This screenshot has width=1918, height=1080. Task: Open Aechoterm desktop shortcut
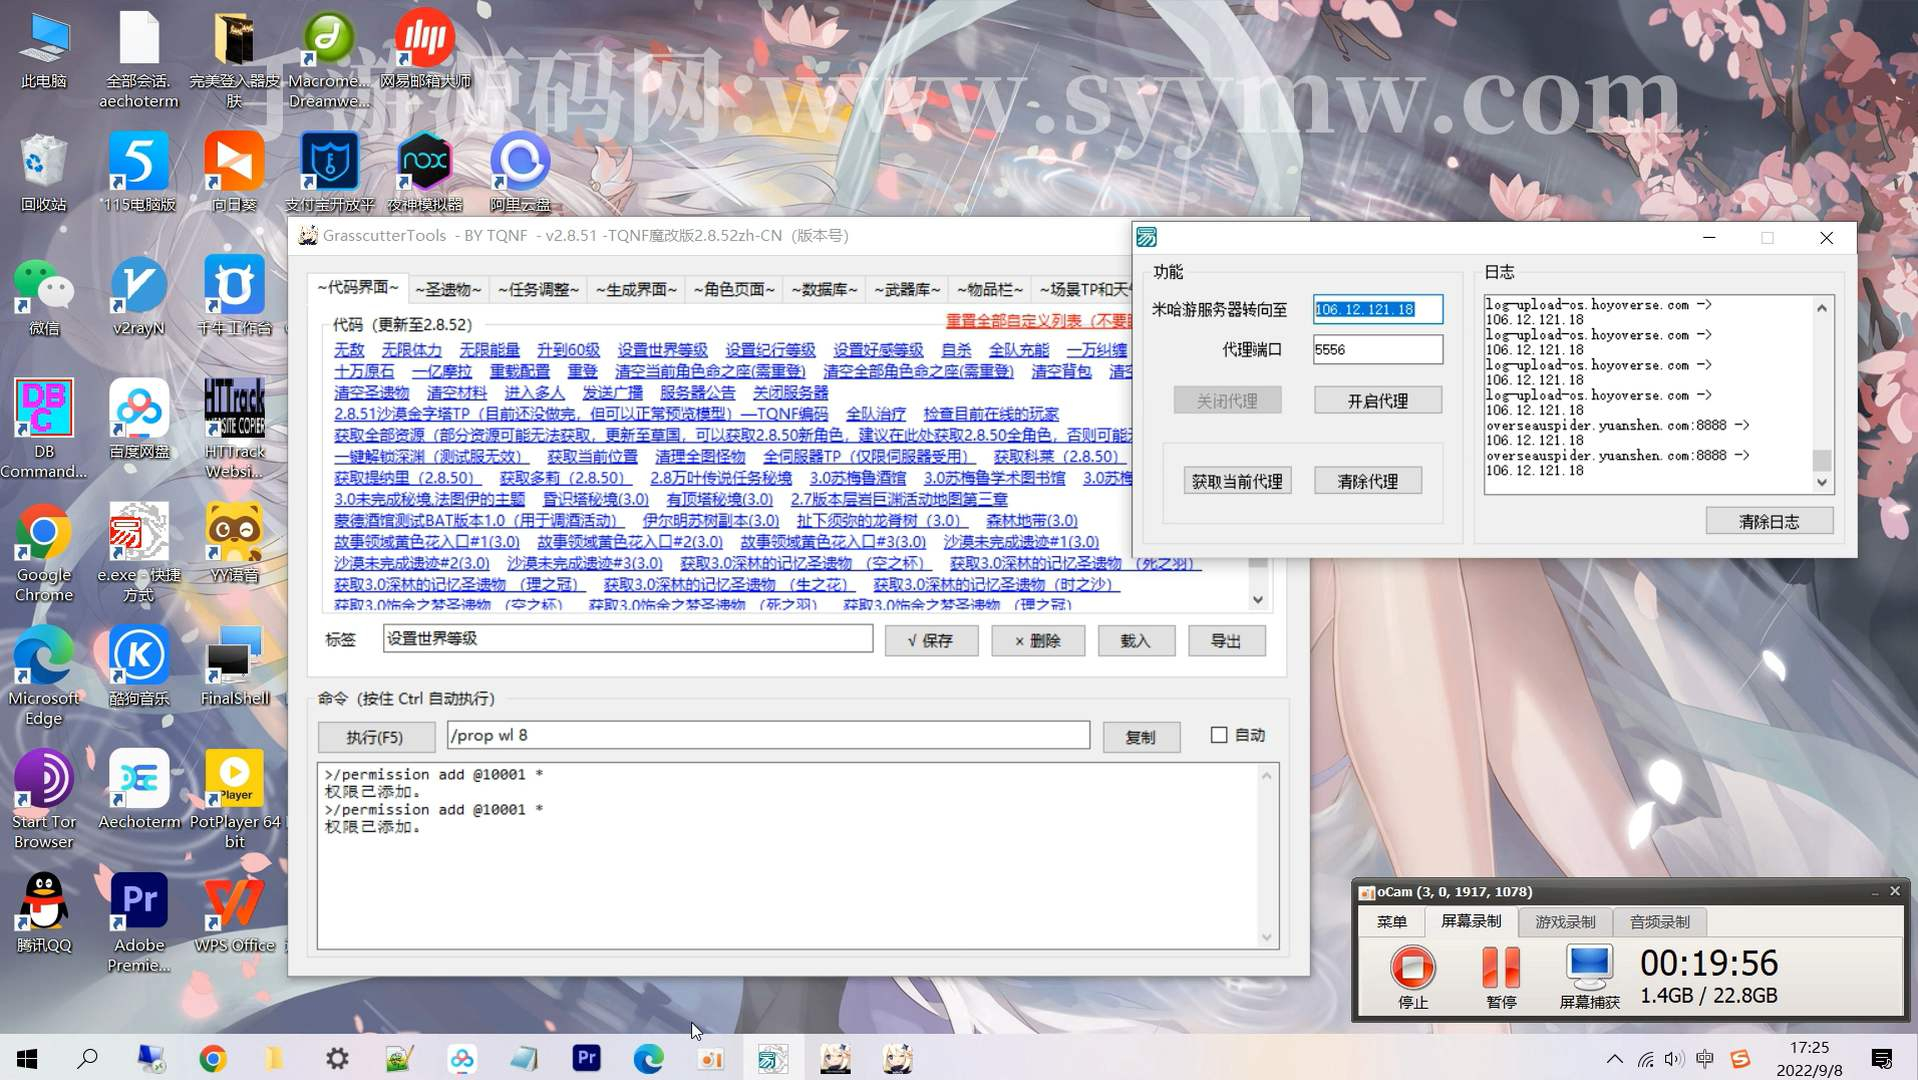coord(139,790)
